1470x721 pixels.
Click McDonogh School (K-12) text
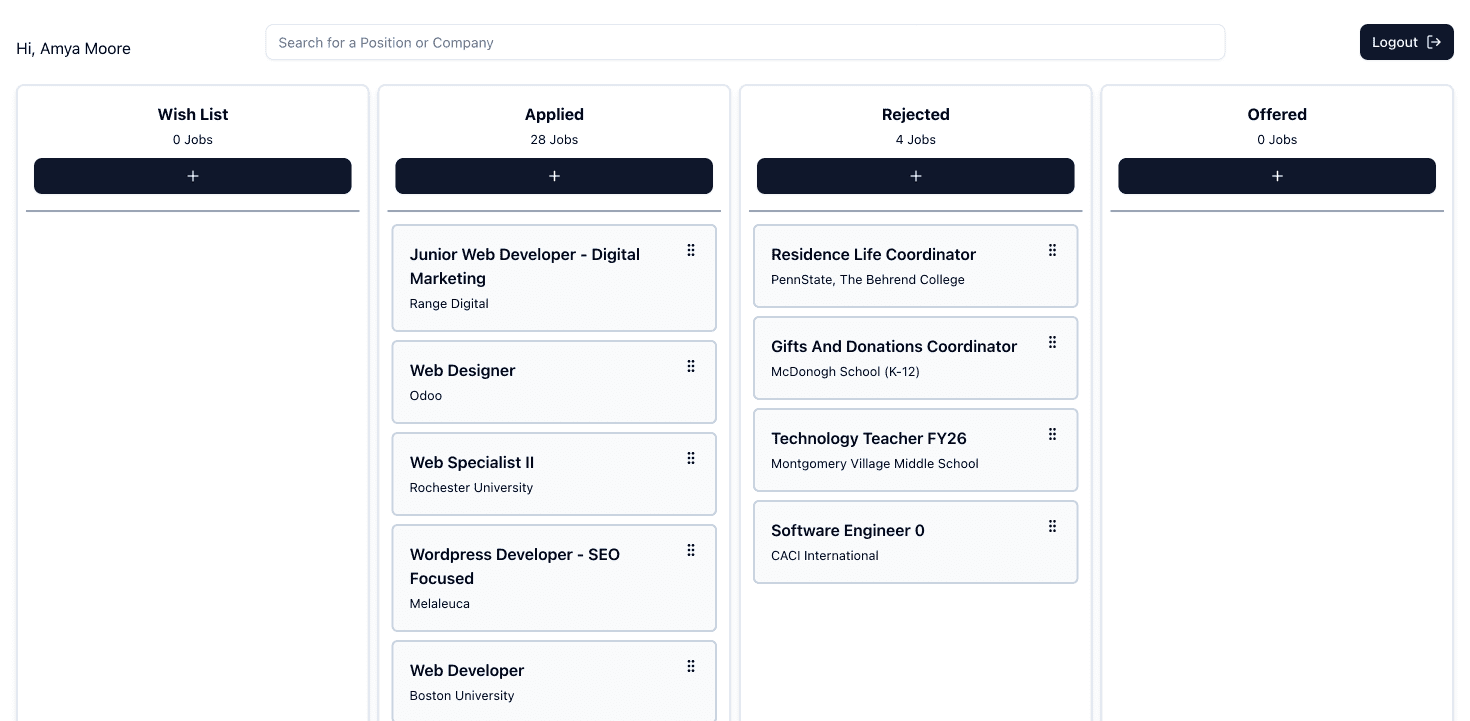click(845, 371)
